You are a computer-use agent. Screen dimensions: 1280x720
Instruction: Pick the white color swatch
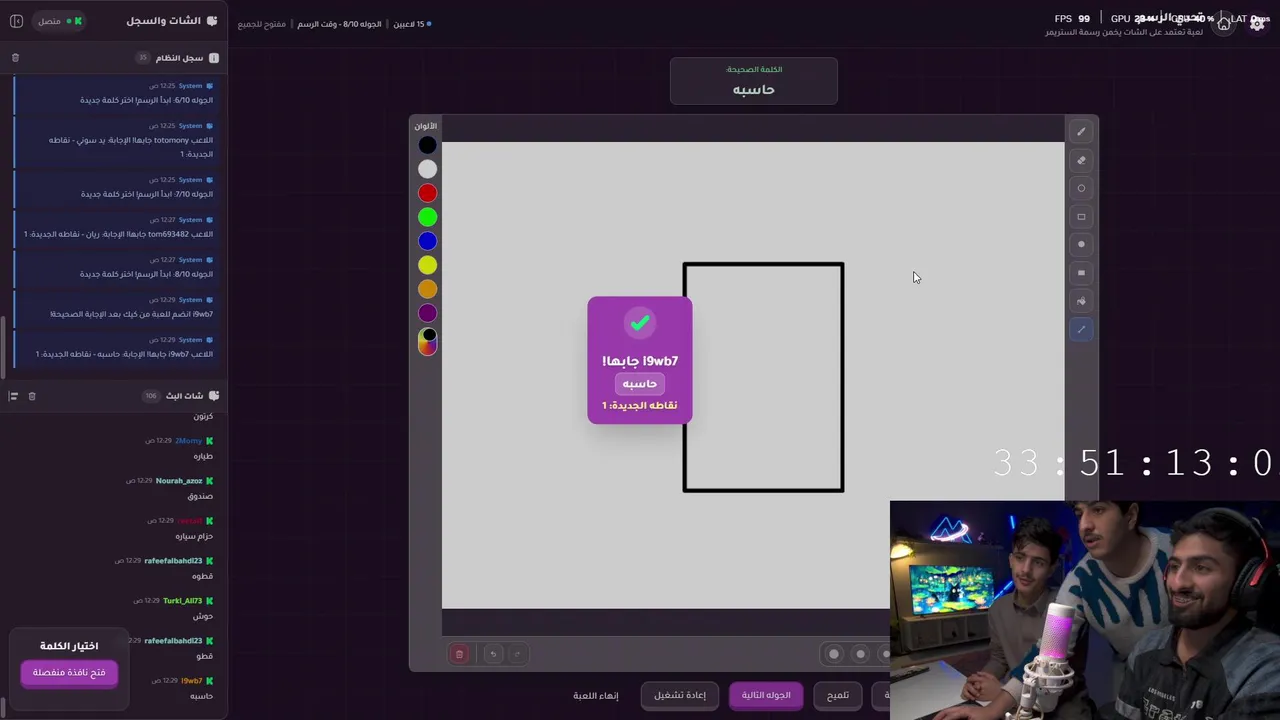tap(427, 169)
